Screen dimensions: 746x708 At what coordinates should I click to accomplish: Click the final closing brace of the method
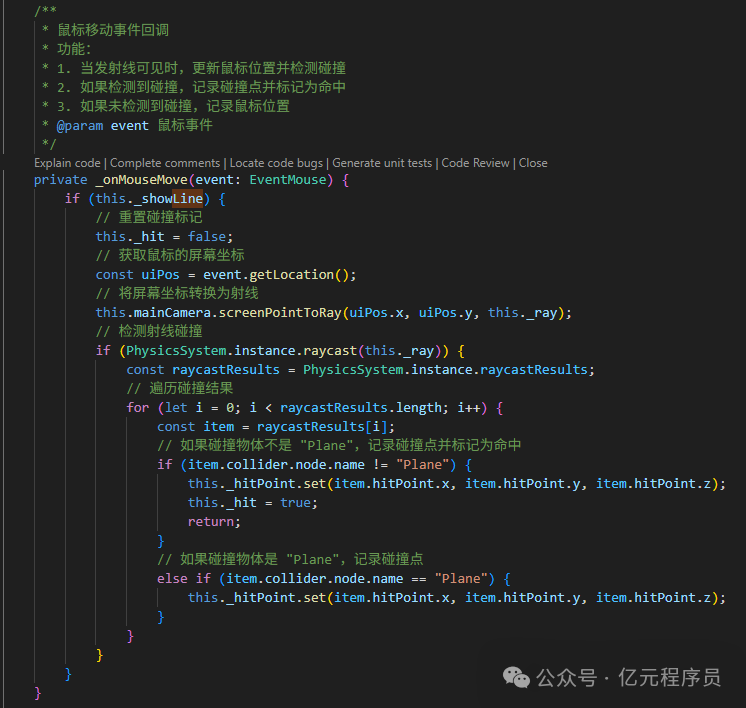click(x=38, y=693)
